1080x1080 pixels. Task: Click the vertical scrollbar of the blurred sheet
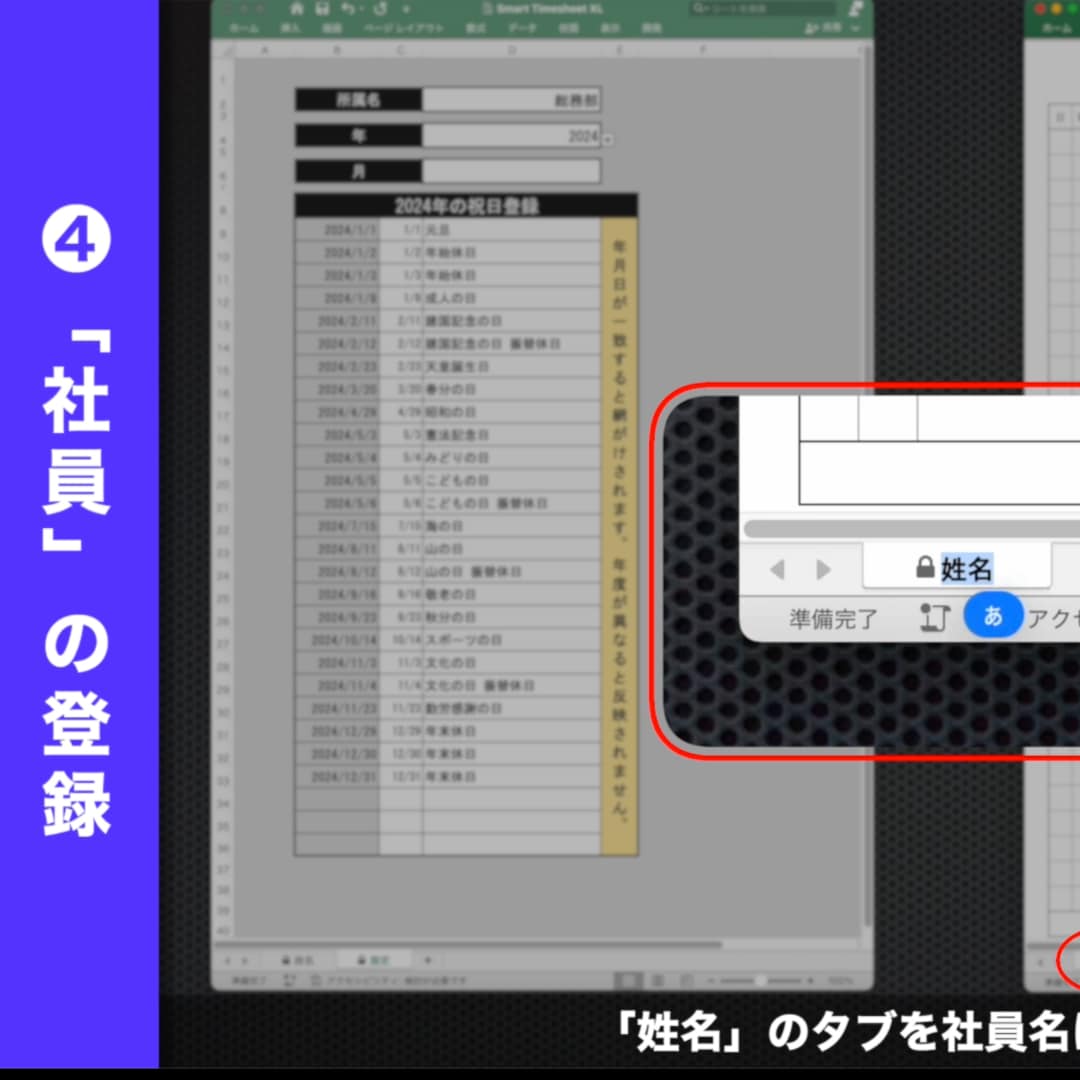coord(866,488)
